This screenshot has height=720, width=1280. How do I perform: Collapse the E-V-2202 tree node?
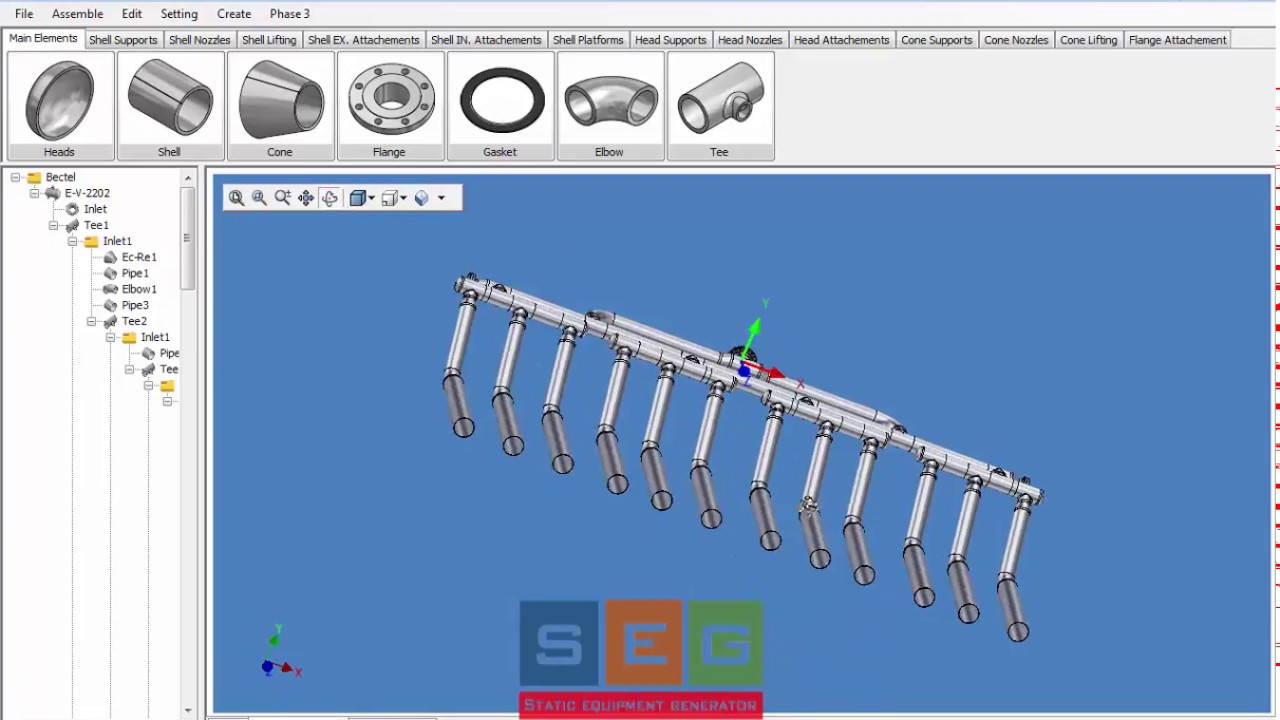click(34, 193)
